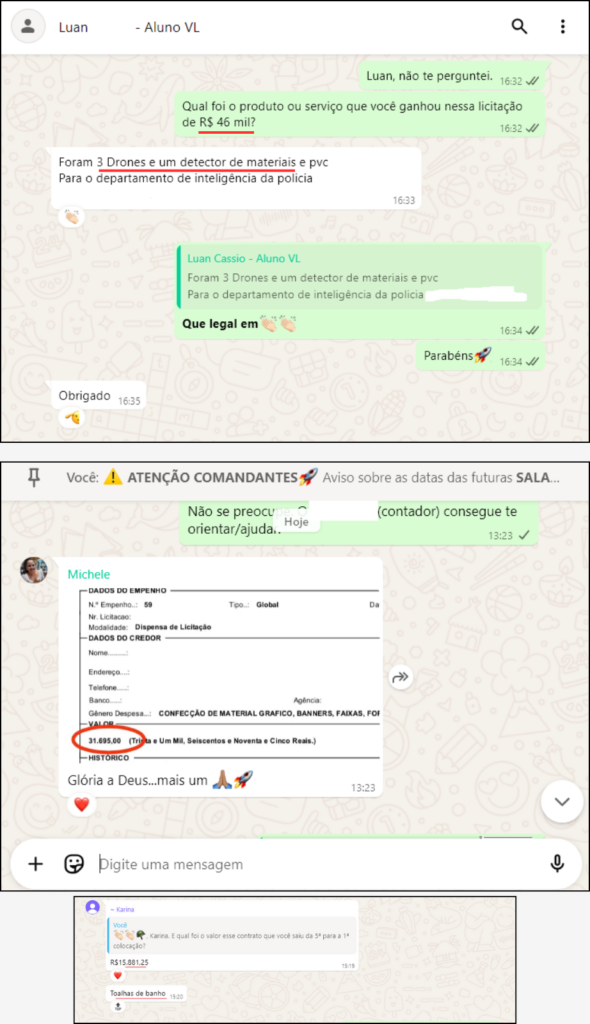590x1024 pixels.
Task: Click Luan's profile avatar in the header
Action: (x=28, y=27)
